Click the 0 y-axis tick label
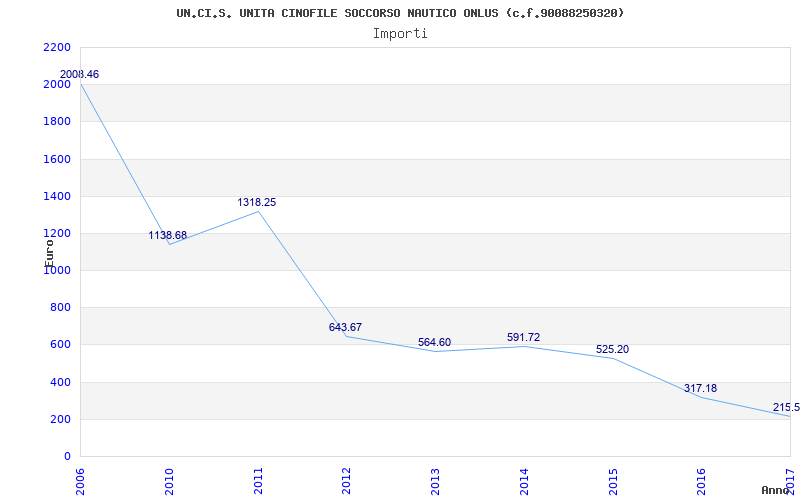The width and height of the screenshot is (800, 500). (67, 457)
